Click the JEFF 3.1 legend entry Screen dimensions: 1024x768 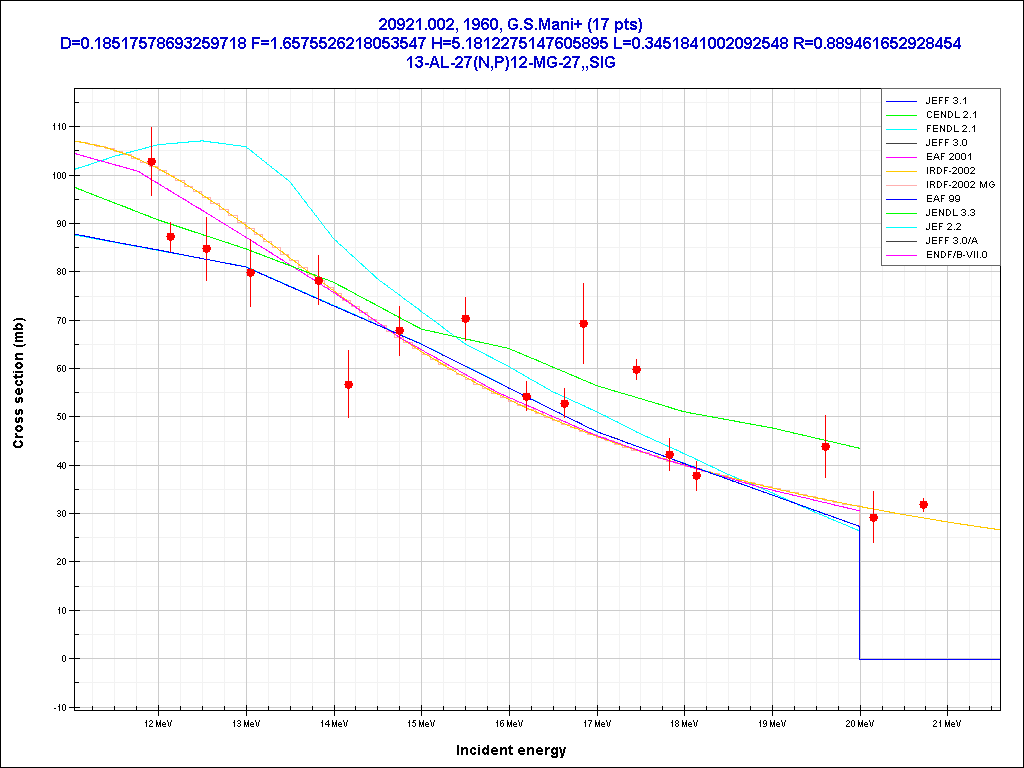pos(946,101)
